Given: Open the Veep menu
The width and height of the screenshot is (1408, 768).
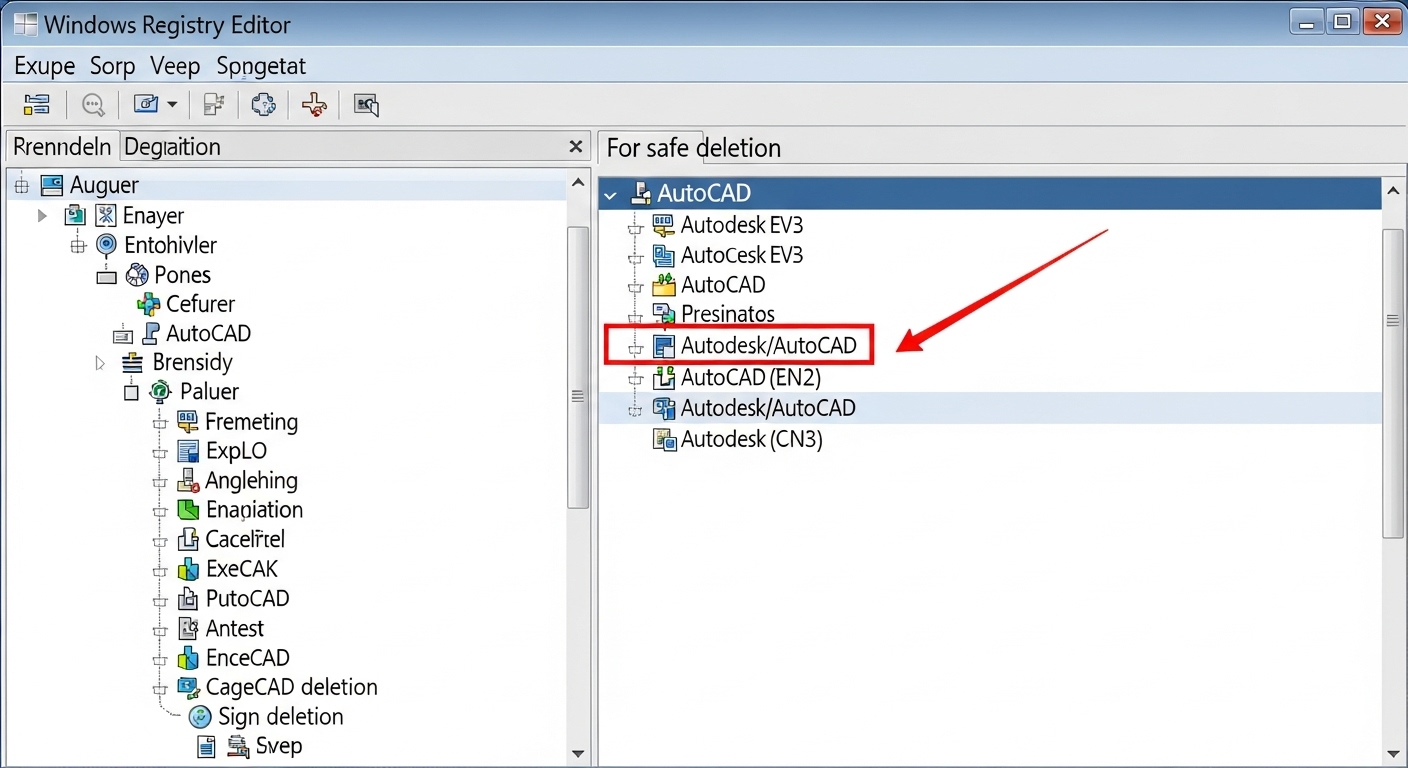Looking at the screenshot, I should [x=175, y=66].
